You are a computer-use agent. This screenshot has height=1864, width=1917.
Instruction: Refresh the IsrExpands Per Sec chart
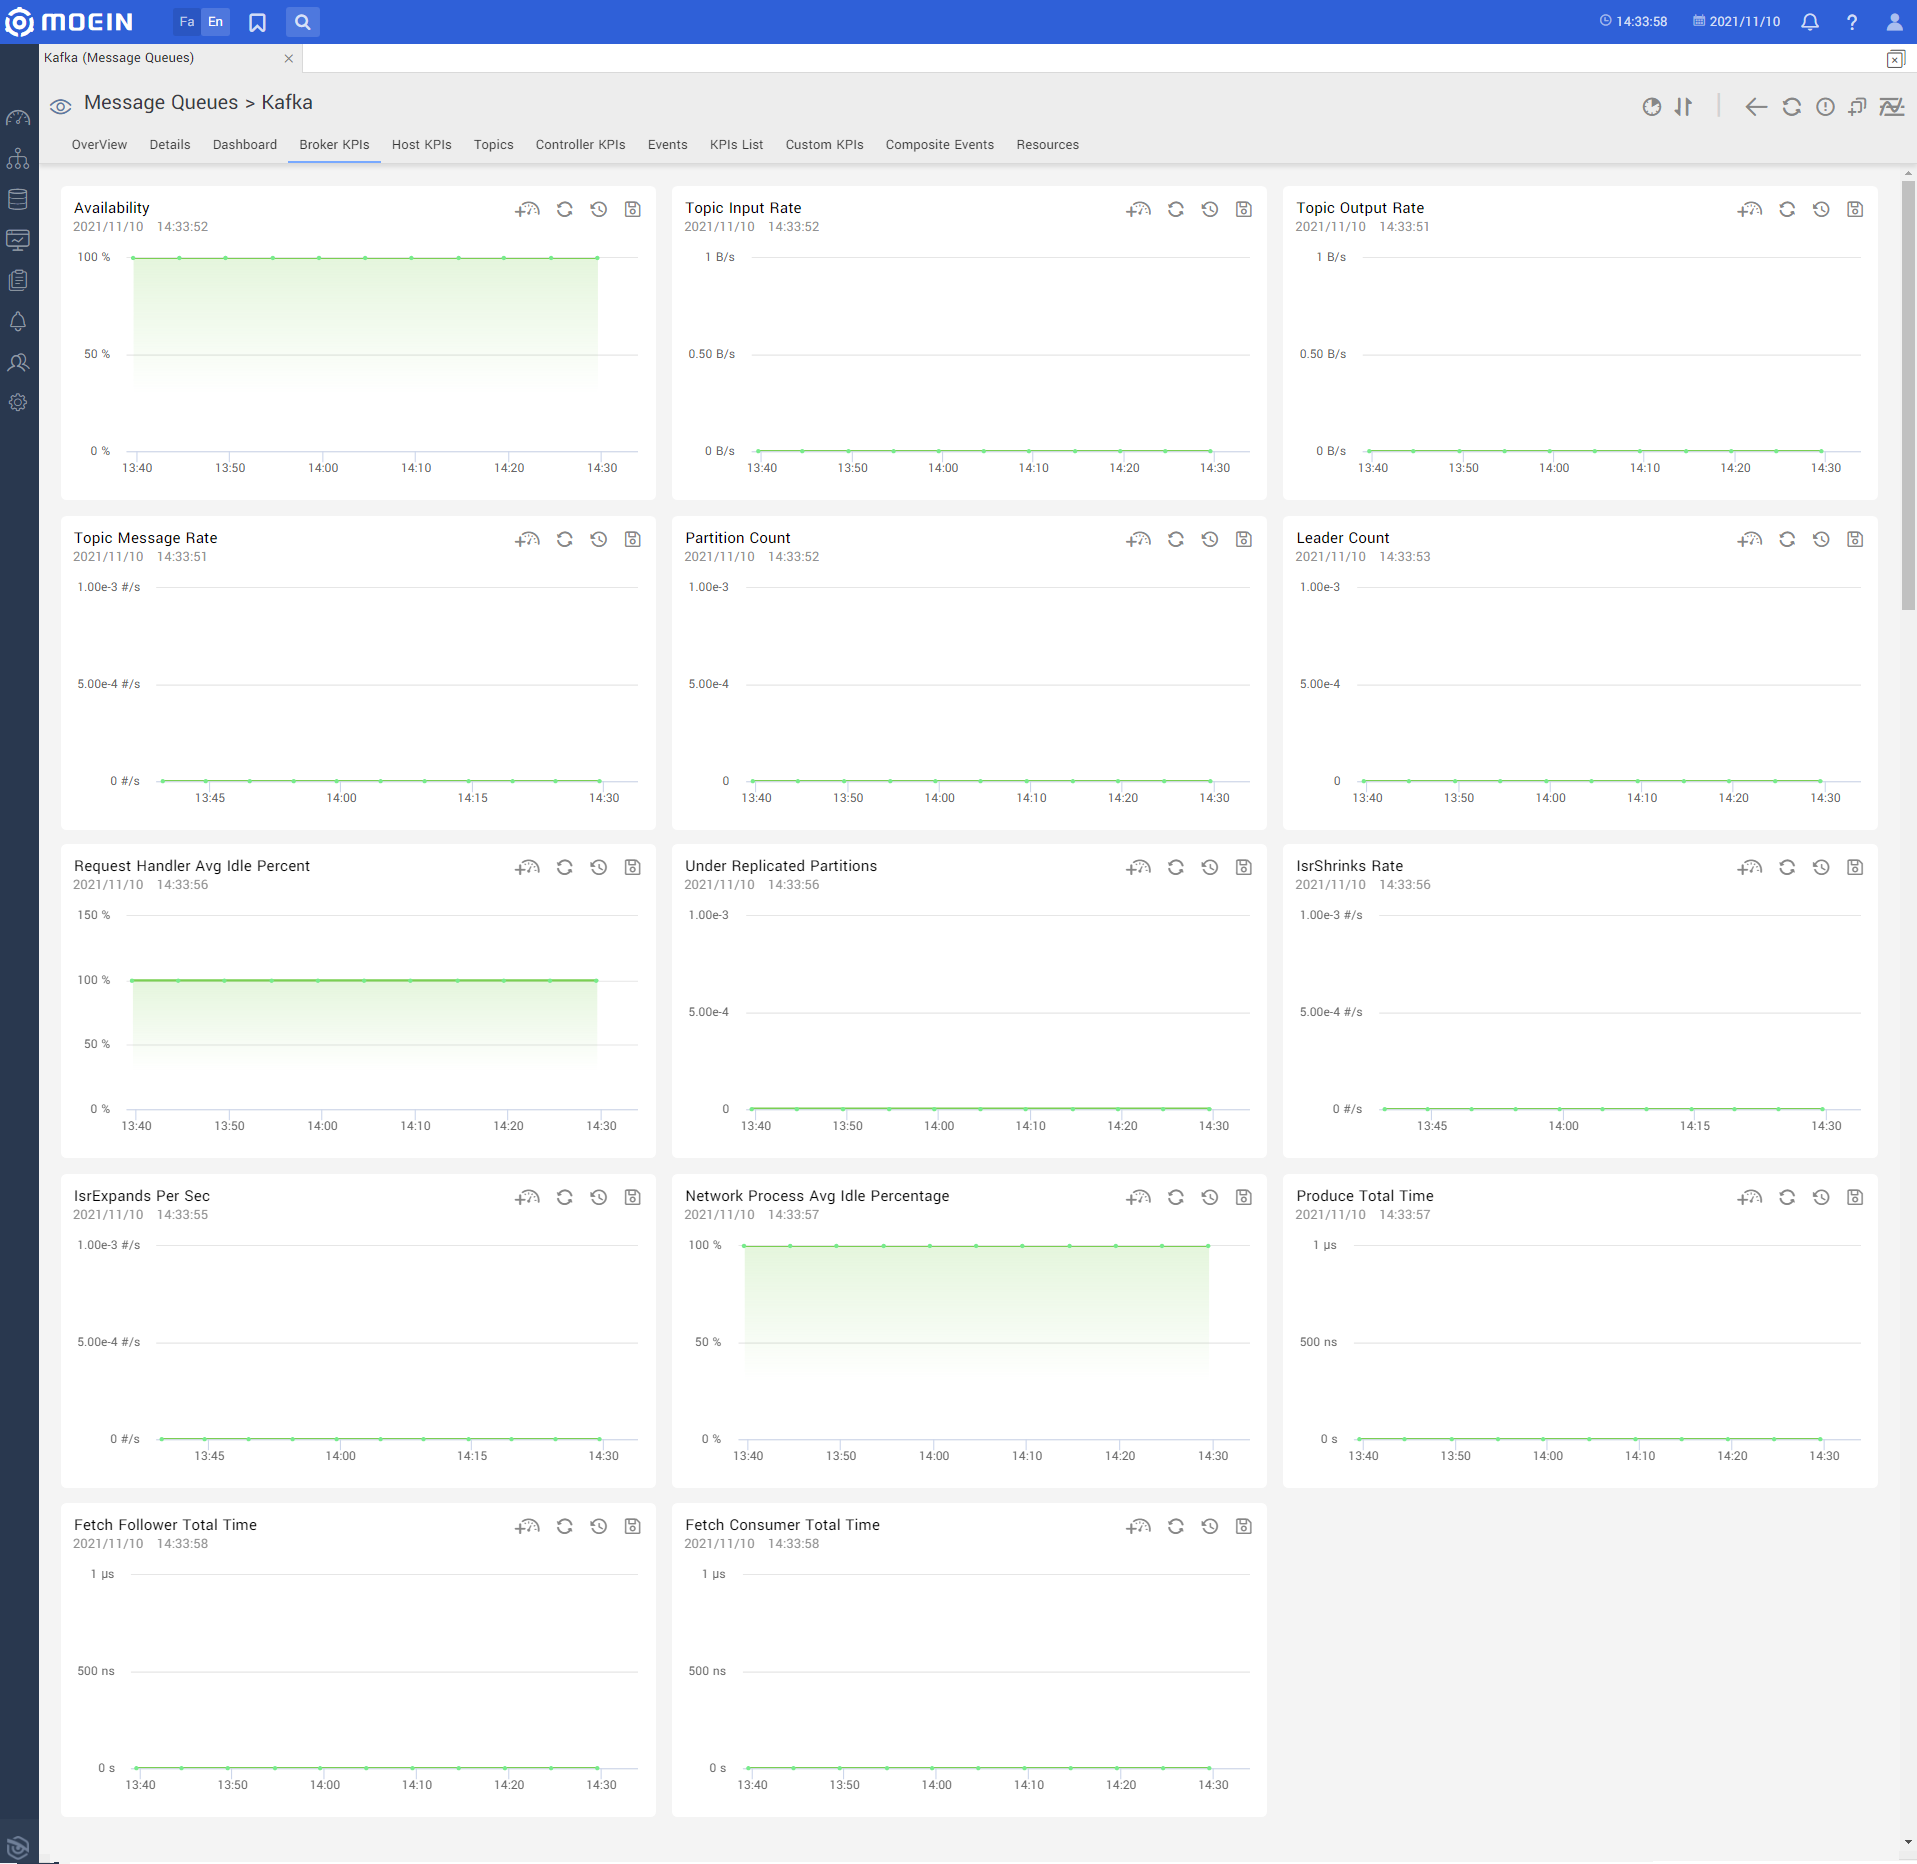pyautogui.click(x=565, y=1198)
